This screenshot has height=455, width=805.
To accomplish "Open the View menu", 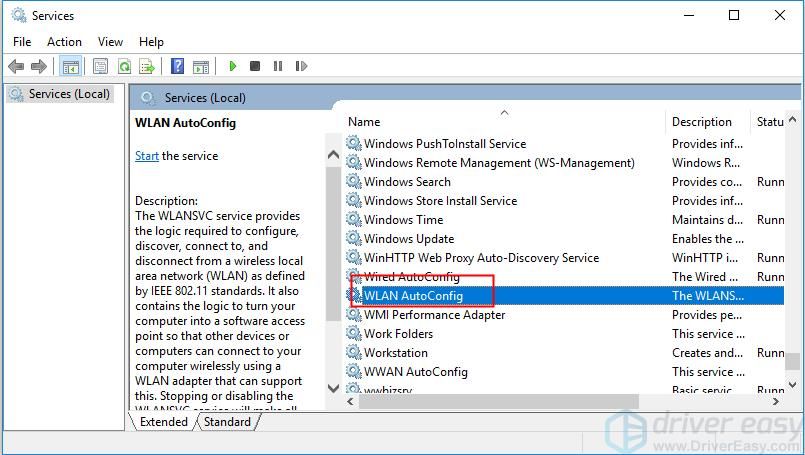I will (110, 42).
